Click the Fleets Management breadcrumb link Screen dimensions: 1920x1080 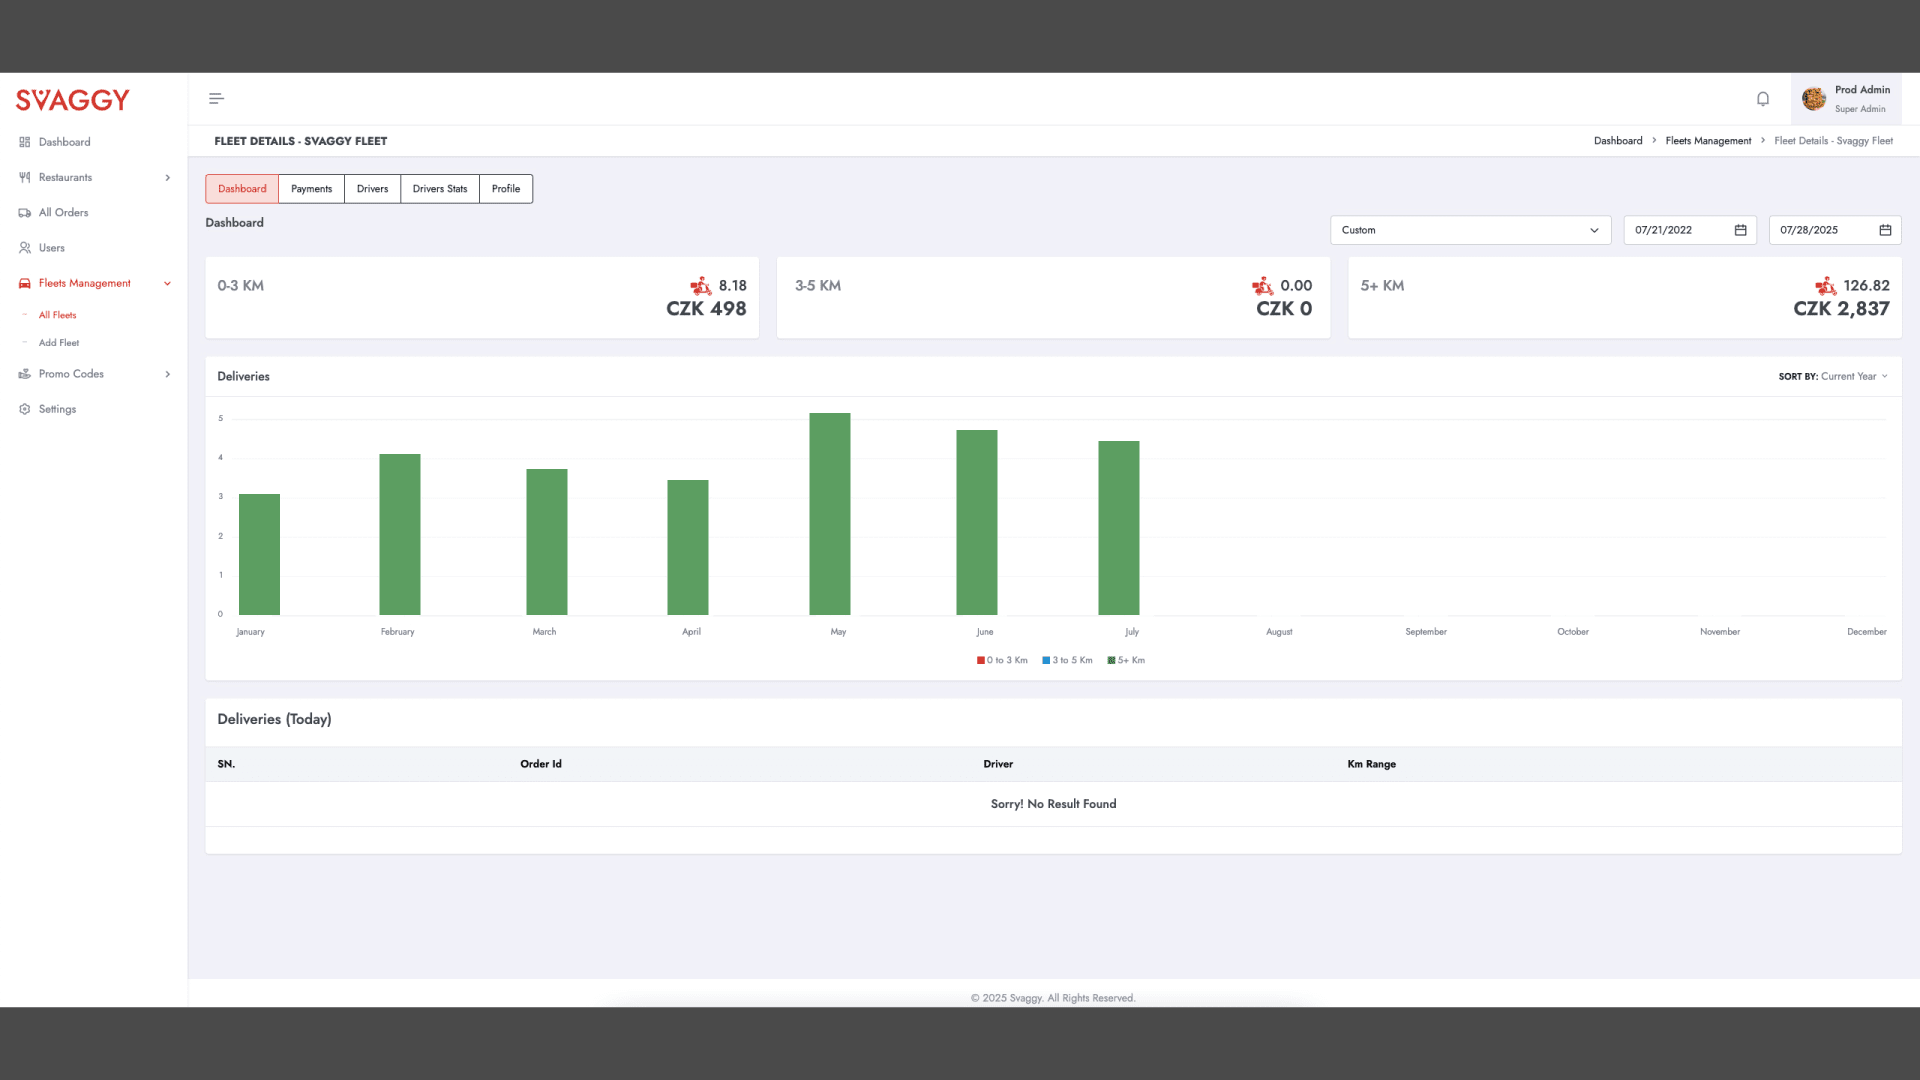click(1707, 140)
